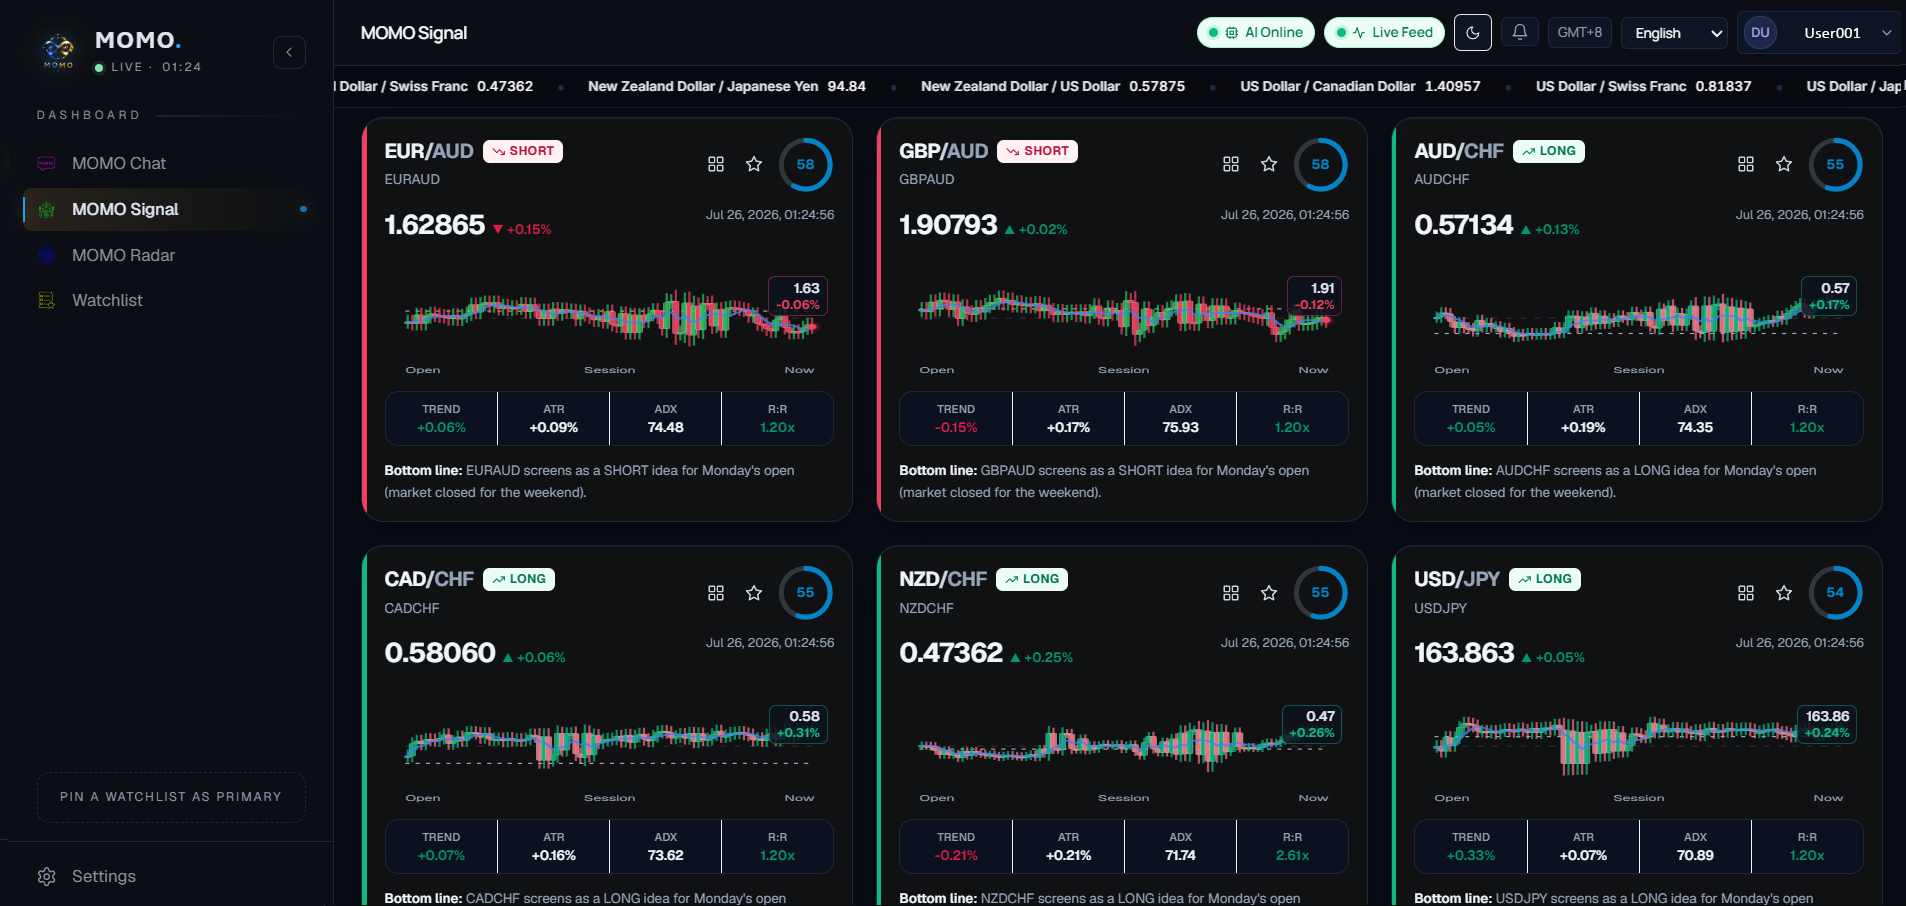Viewport: 1906px width, 906px height.
Task: Click the GBP/AUD candlestick chart
Action: (x=1124, y=316)
